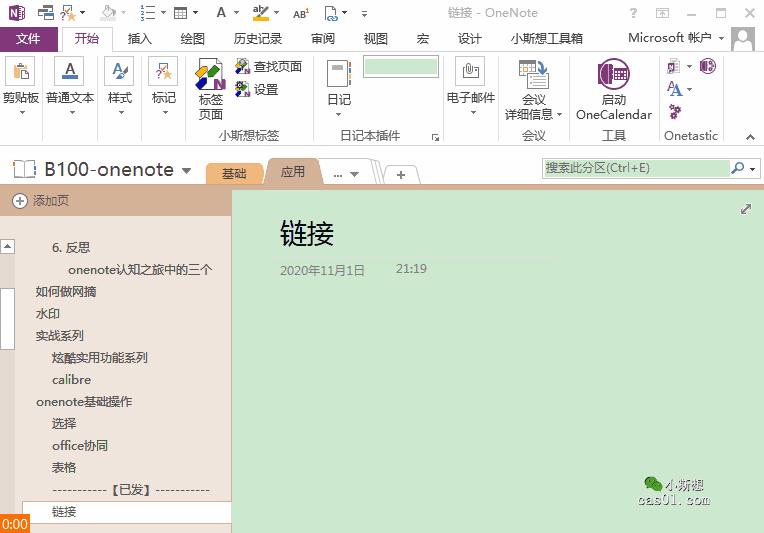Show more sections via the ... dropdown tab
The width and height of the screenshot is (764, 533).
[x=346, y=173]
